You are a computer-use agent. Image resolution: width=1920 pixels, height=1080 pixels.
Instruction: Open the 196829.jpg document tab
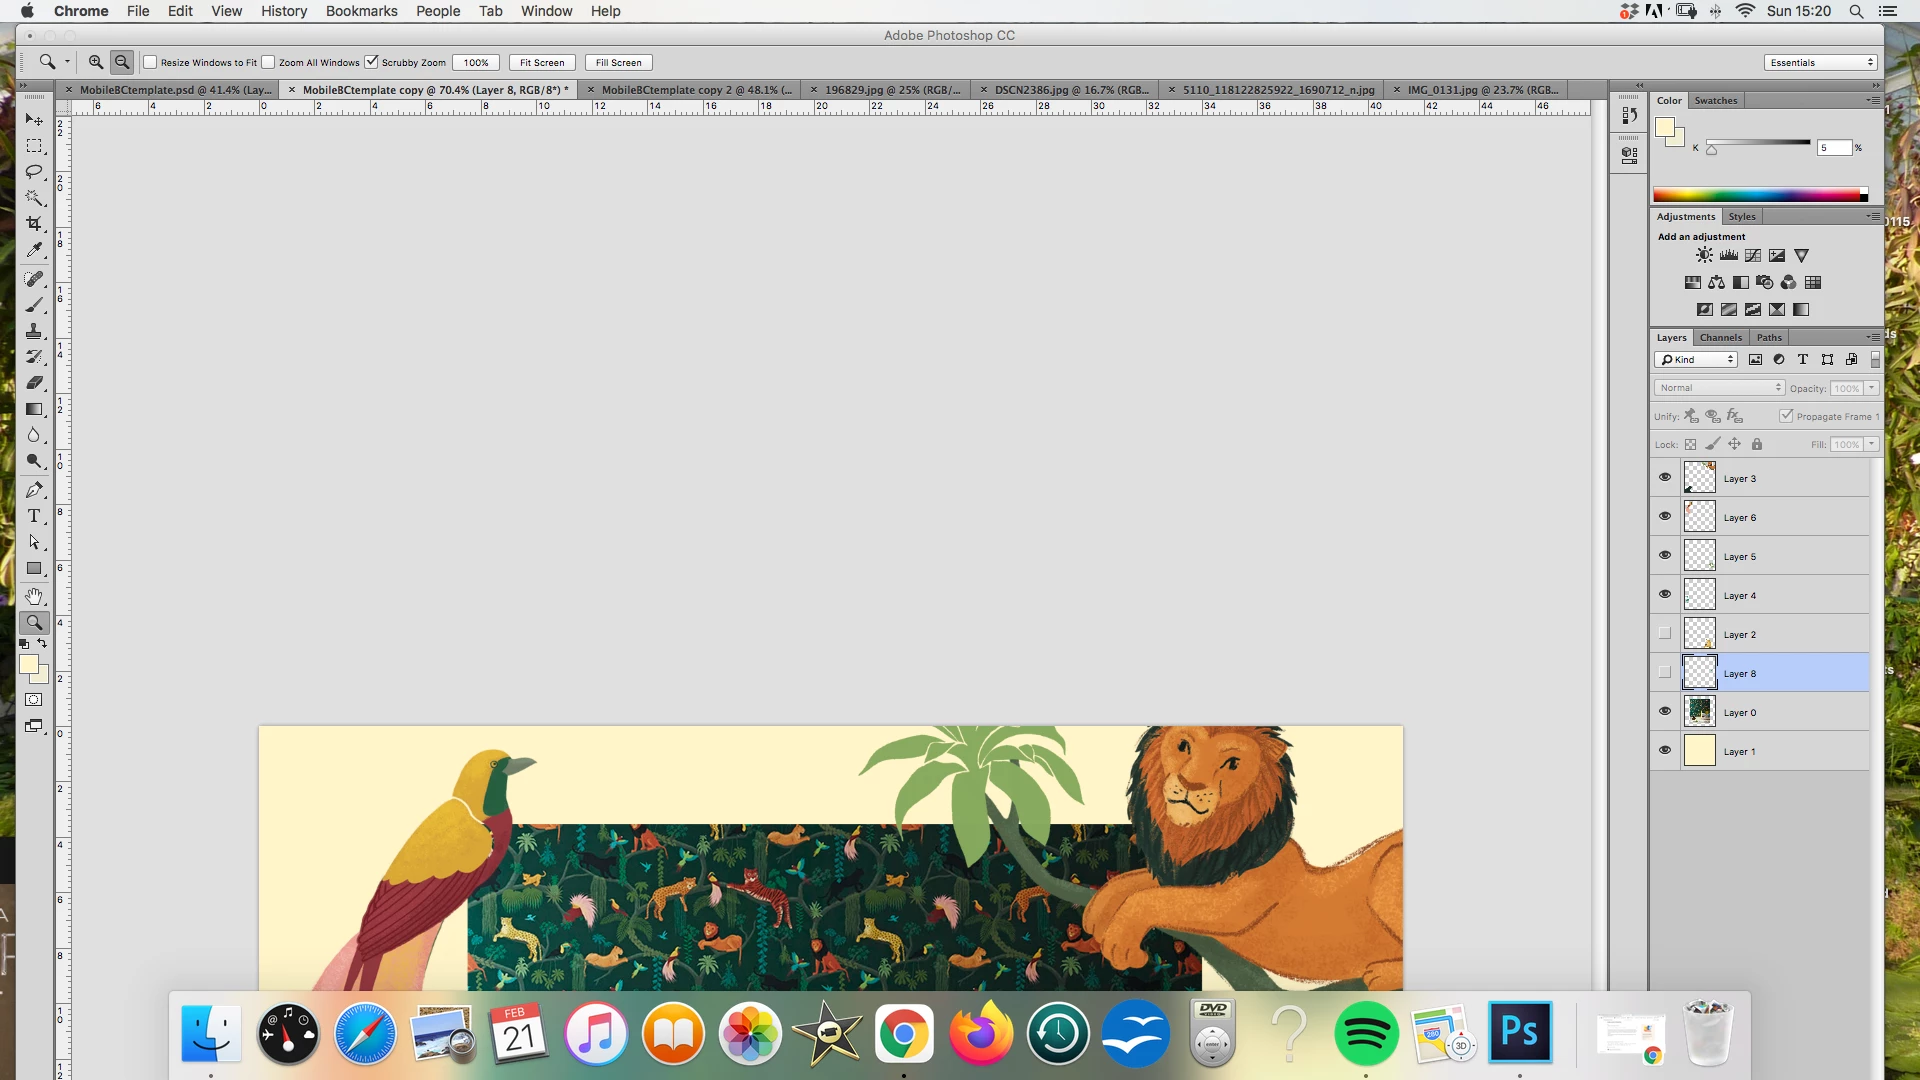pyautogui.click(x=891, y=90)
